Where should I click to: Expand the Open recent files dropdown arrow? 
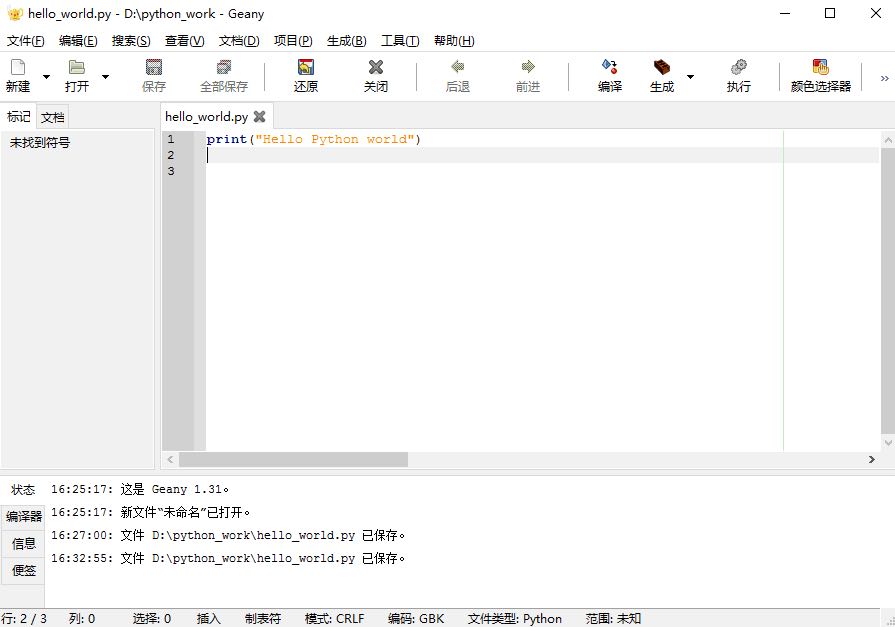(105, 77)
